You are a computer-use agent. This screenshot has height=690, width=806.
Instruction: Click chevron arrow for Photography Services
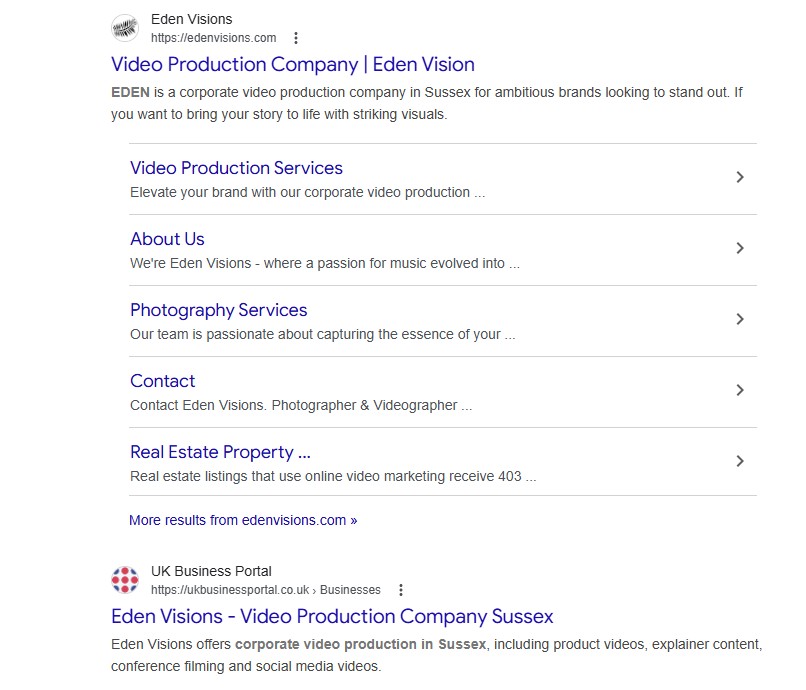tap(740, 319)
